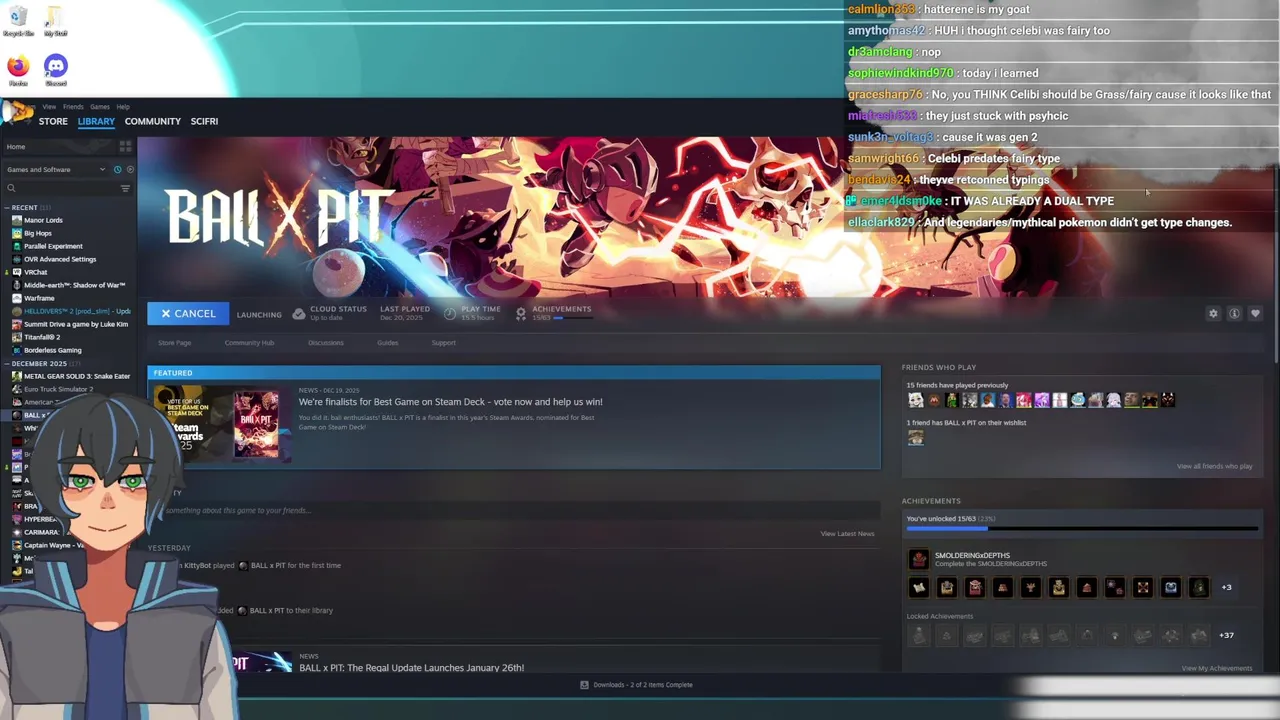Click Downloads status at the bottom
This screenshot has width=1280, height=720.
click(x=637, y=685)
